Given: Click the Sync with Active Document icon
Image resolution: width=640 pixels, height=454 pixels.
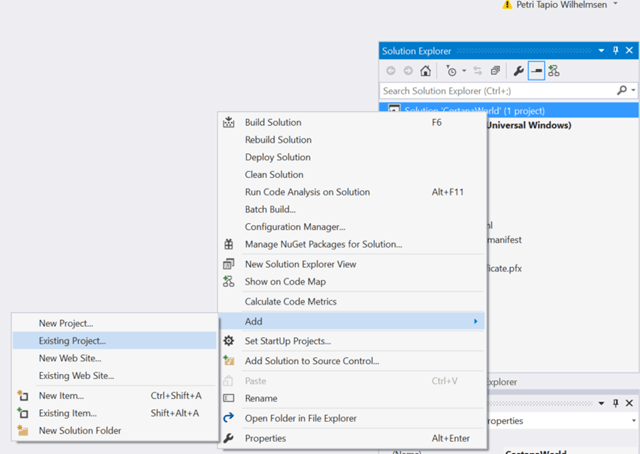Looking at the screenshot, I should tap(477, 71).
